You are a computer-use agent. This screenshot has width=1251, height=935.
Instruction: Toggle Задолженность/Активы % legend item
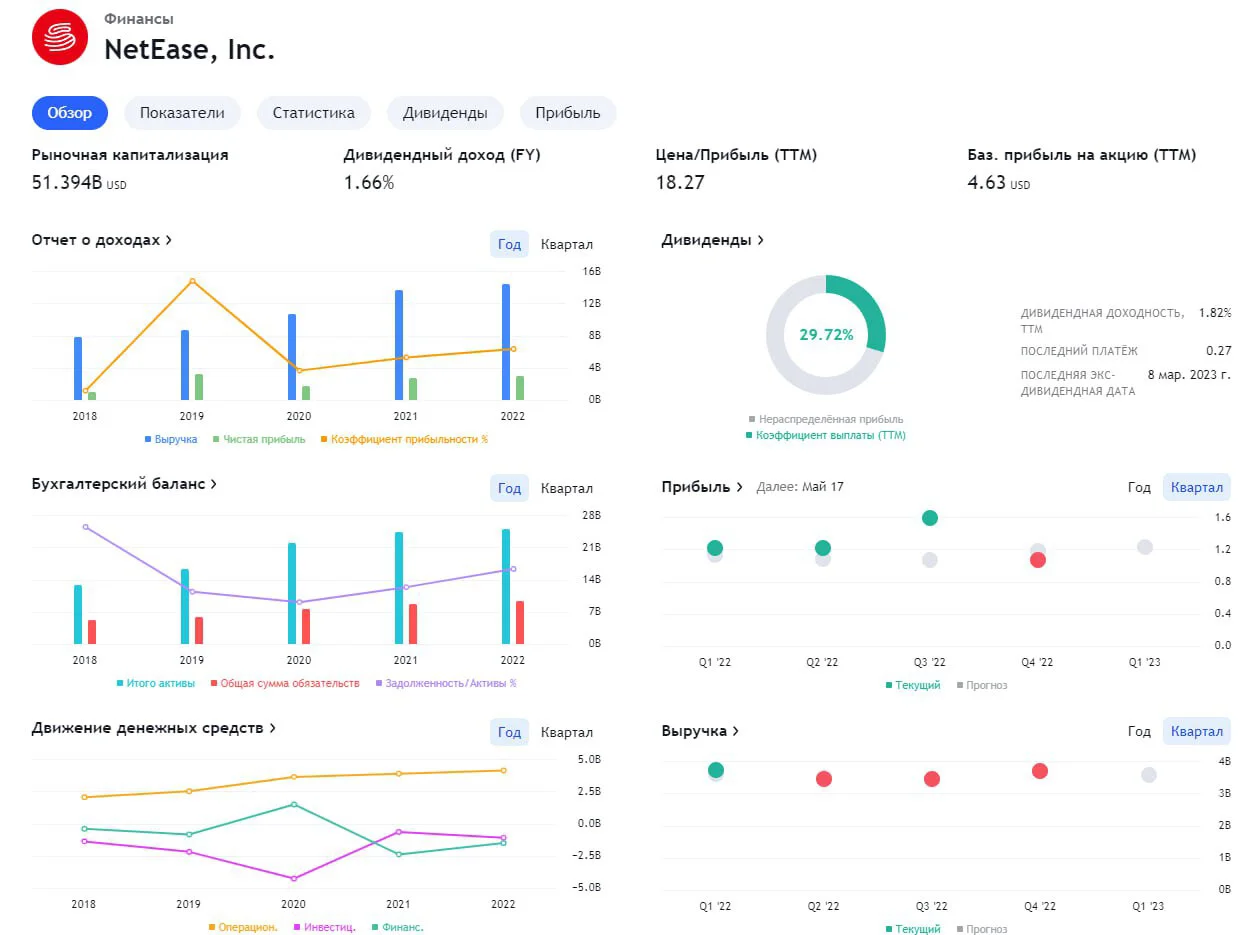(446, 683)
